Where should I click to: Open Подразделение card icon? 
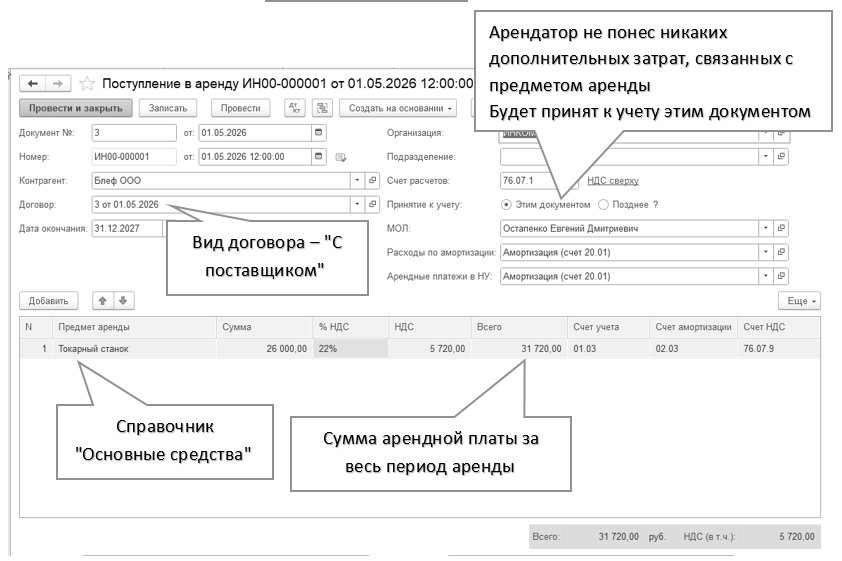(781, 157)
